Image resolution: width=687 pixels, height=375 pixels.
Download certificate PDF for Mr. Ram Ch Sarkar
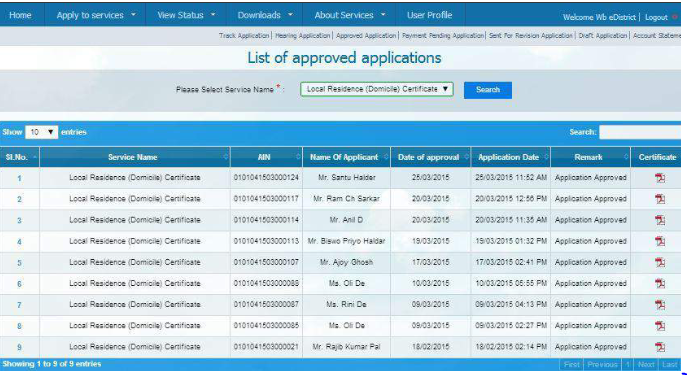[660, 199]
